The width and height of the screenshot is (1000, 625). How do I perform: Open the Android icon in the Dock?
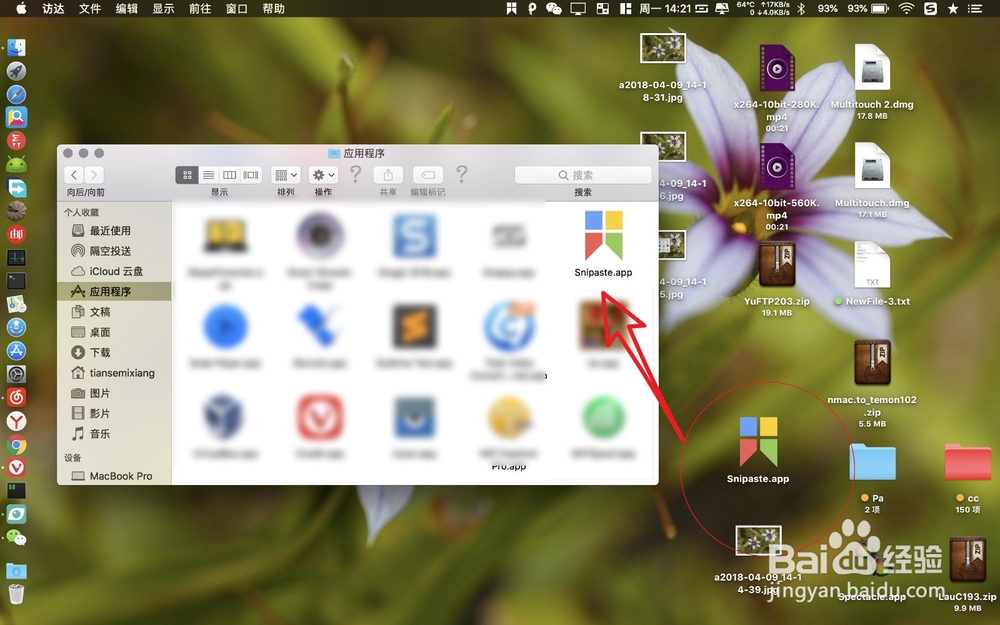pos(16,165)
